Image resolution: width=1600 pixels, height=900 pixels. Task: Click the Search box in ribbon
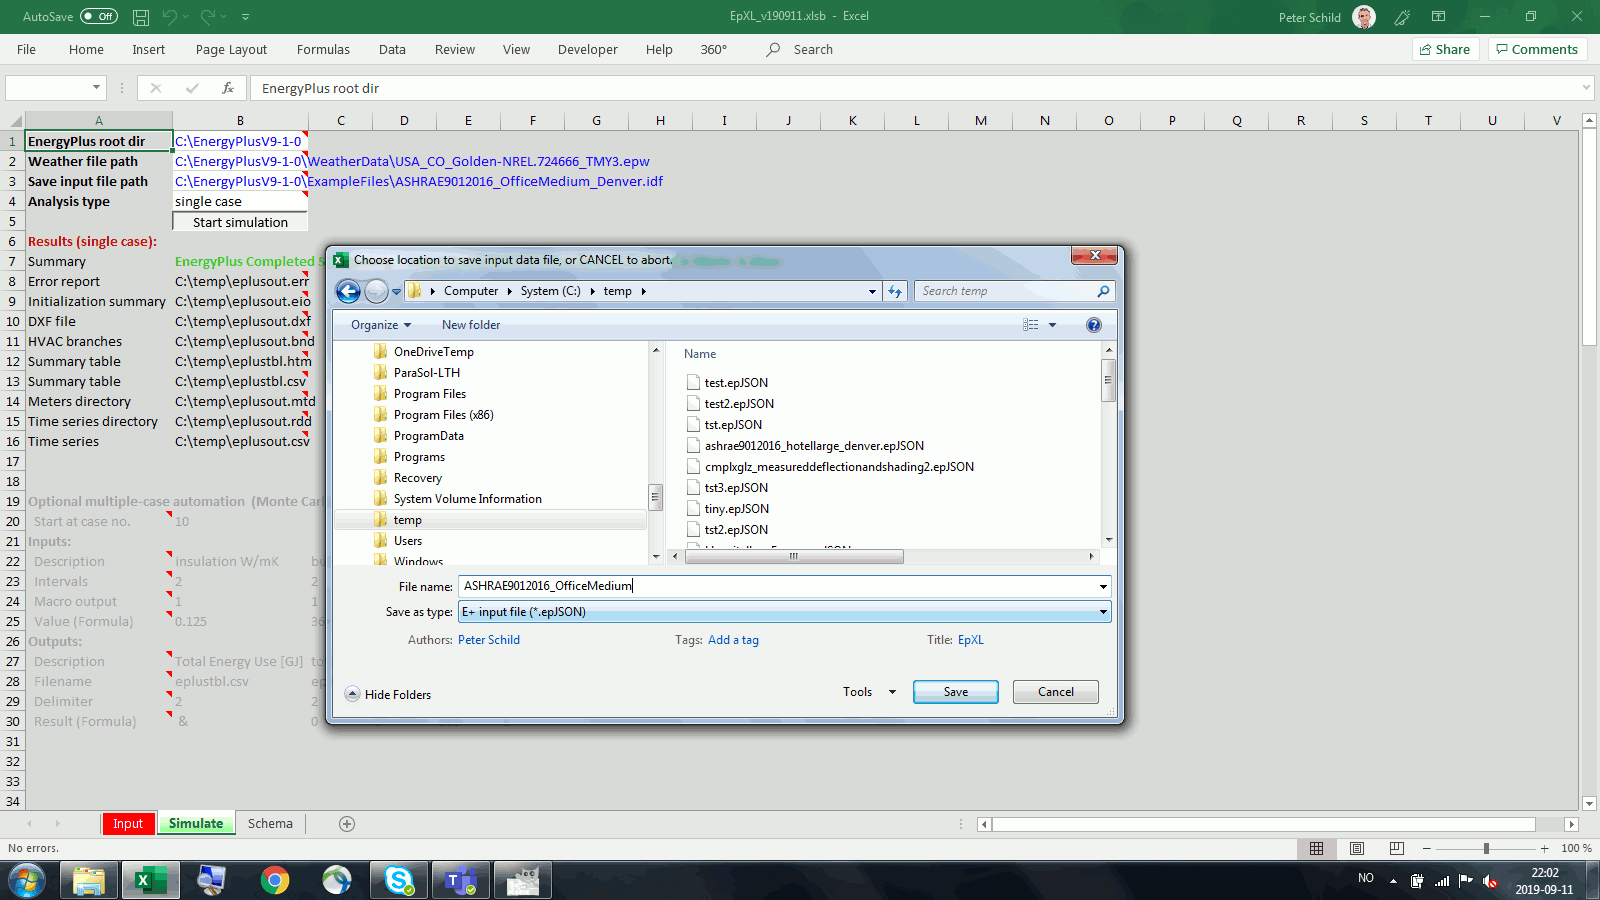click(x=800, y=49)
